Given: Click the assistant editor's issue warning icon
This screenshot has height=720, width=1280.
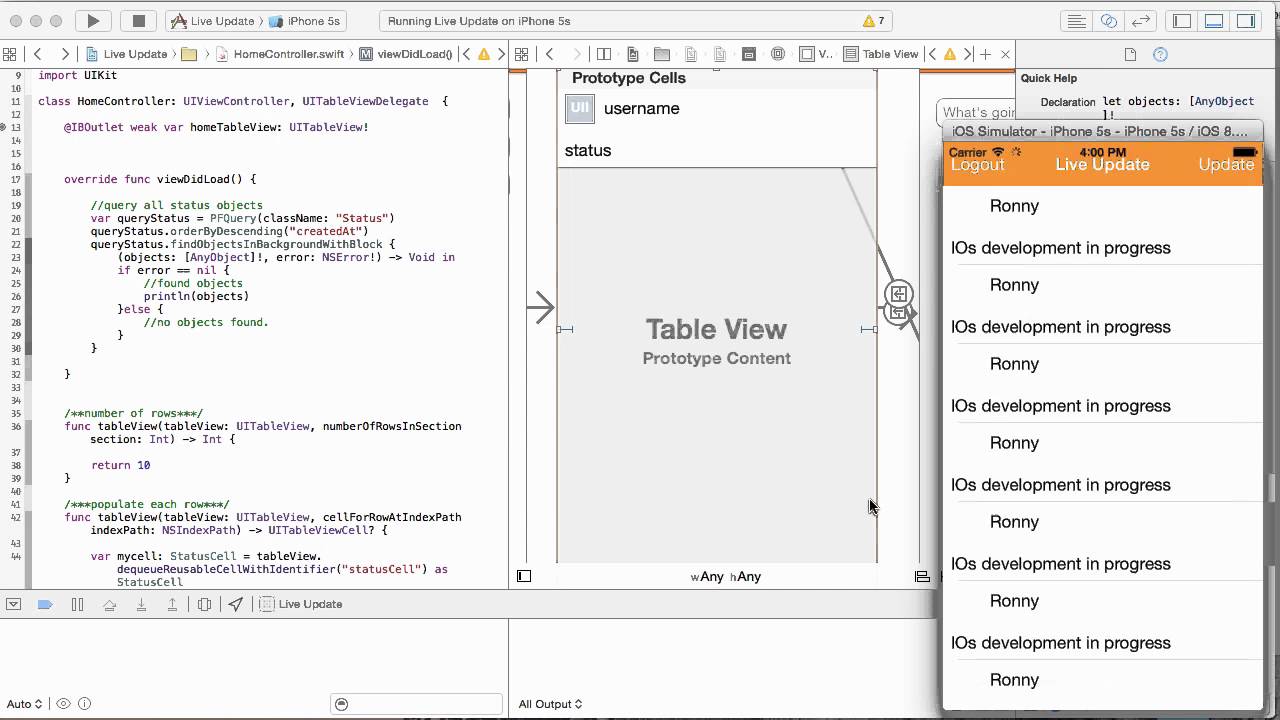Looking at the screenshot, I should coord(950,54).
